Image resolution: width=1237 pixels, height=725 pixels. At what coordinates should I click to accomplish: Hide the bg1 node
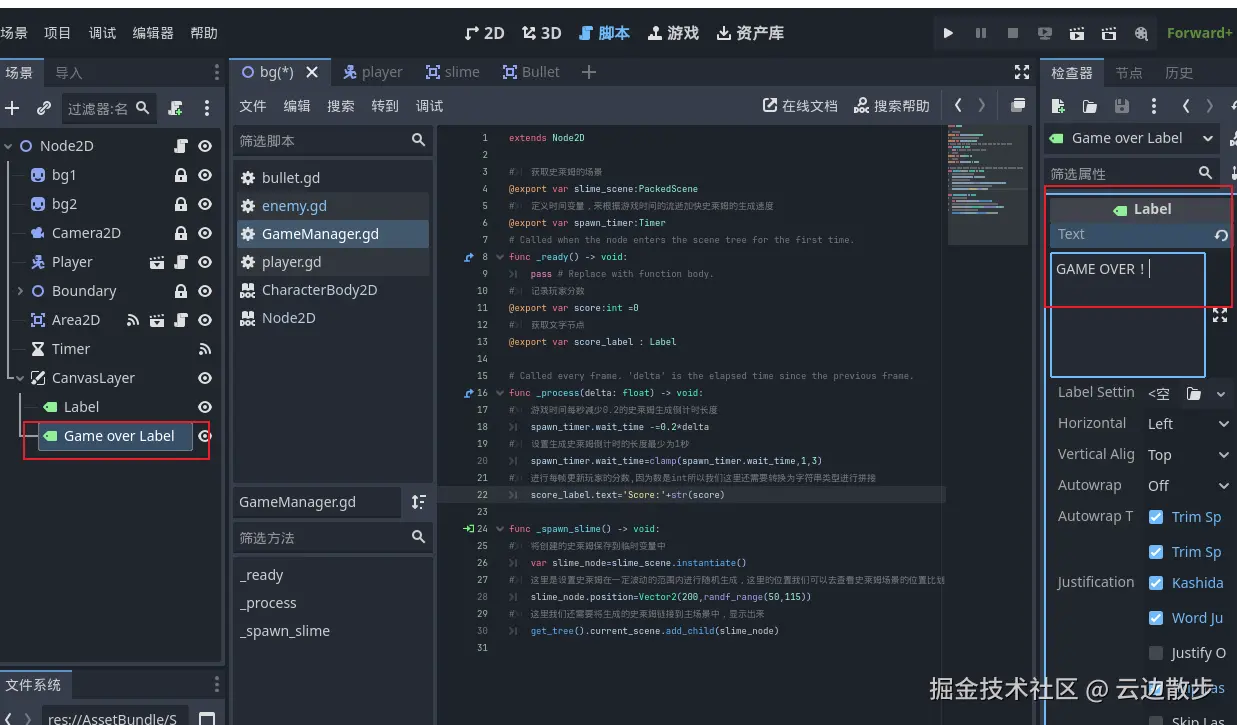[x=205, y=175]
